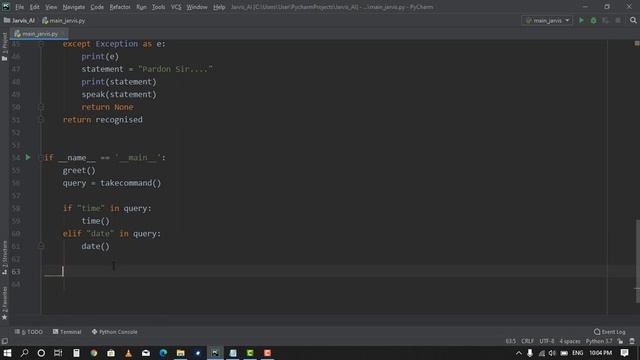Open Search Everywhere magnifier icon
The width and height of the screenshot is (640, 360).
pos(633,20)
